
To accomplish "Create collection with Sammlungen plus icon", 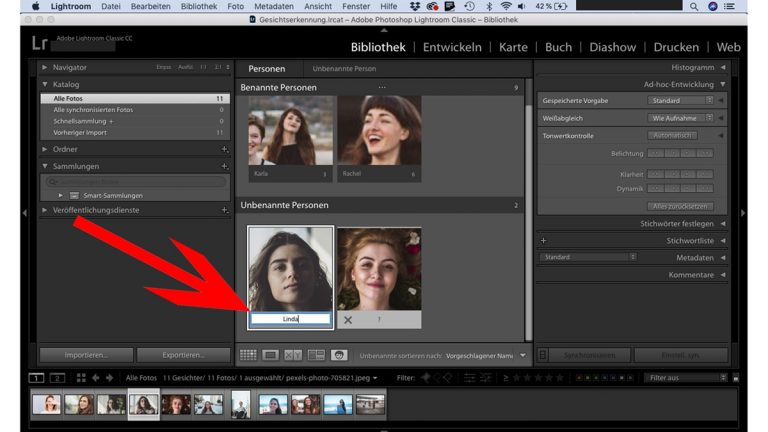I will 224,166.
